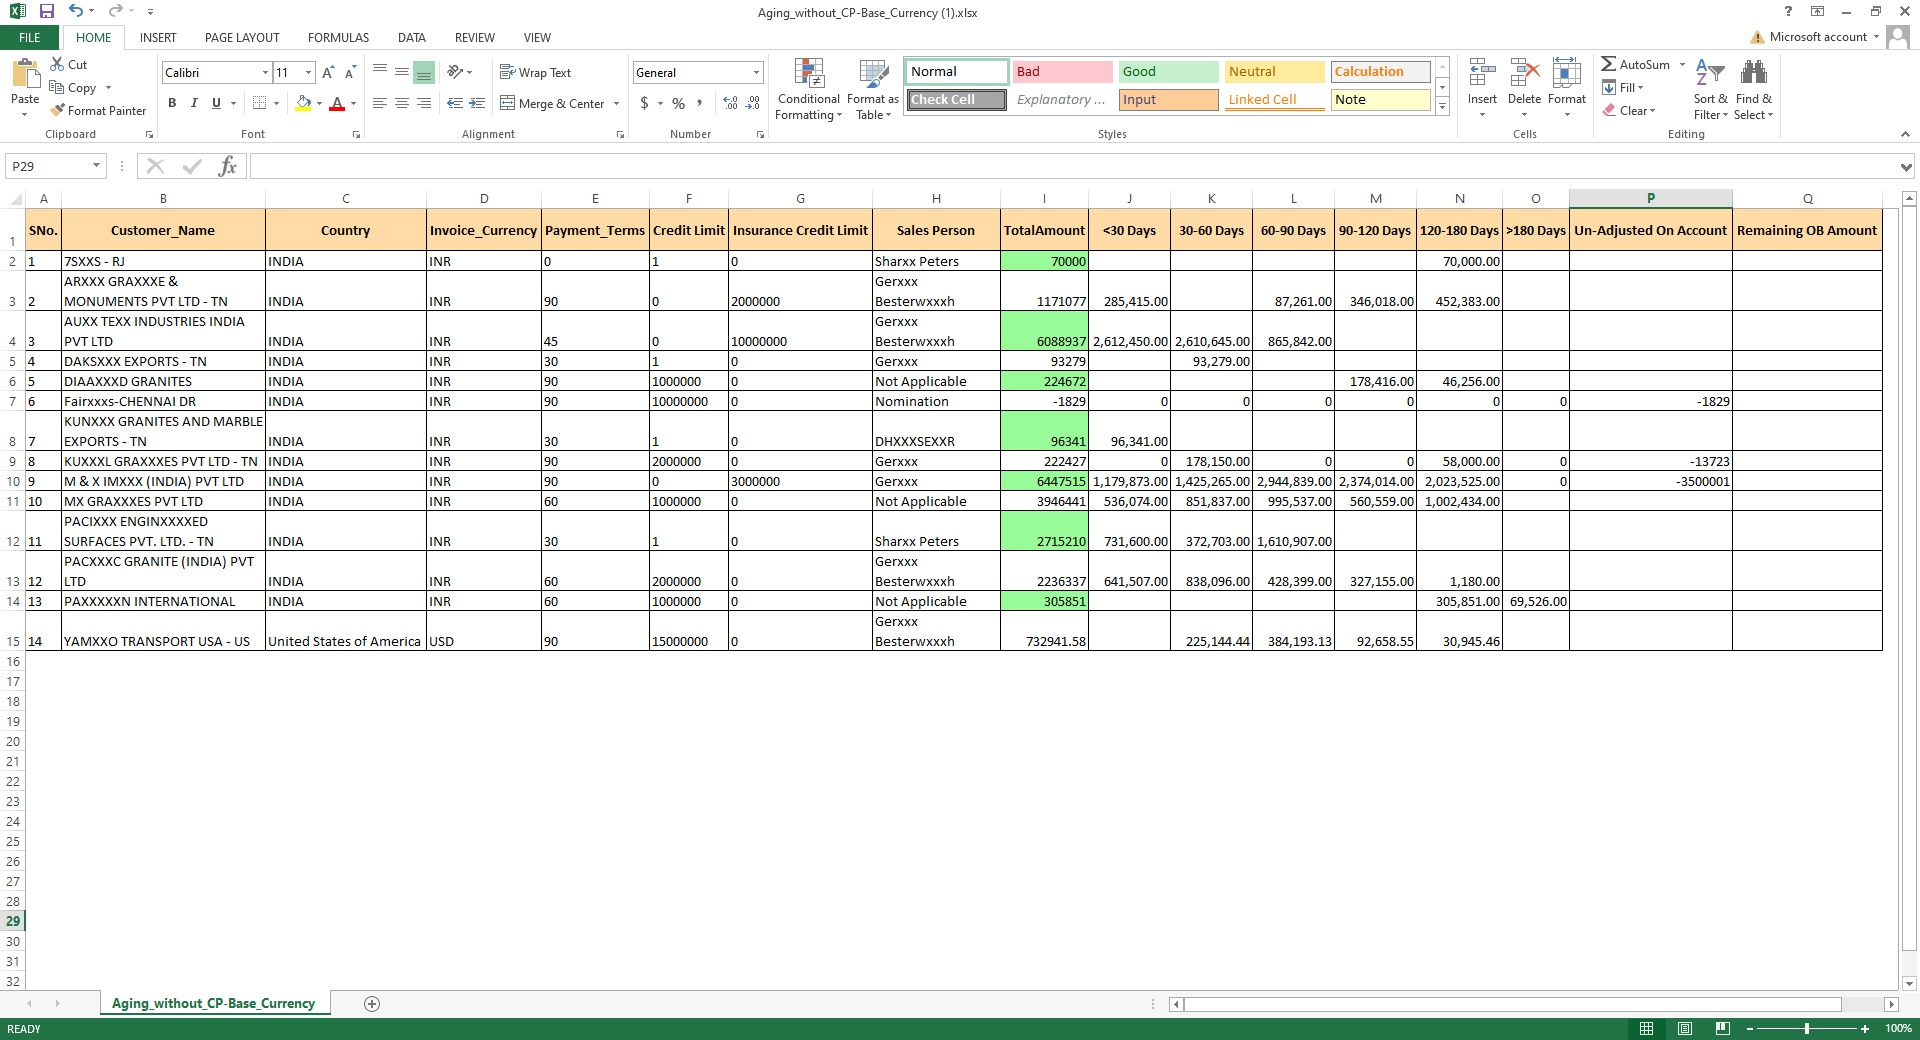Expand the Name Box dropdown arrow
Image resolution: width=1920 pixels, height=1040 pixels.
(96, 166)
